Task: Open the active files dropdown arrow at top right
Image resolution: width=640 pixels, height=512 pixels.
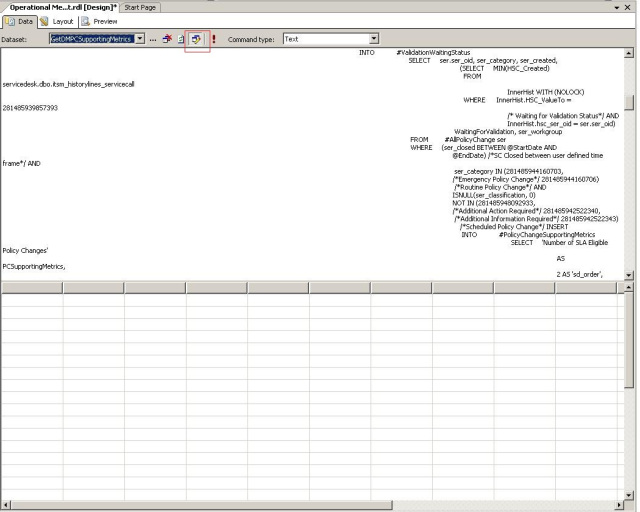Action: (617, 7)
